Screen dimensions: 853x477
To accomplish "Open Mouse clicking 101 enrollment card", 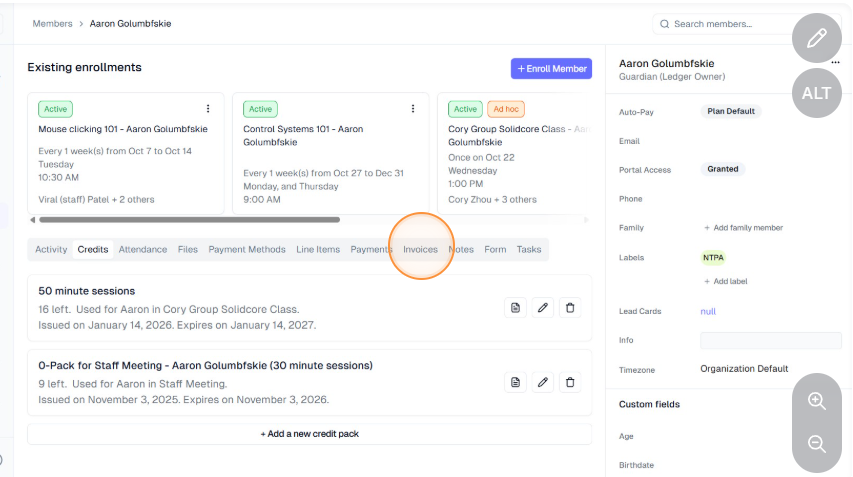I will (x=126, y=154).
